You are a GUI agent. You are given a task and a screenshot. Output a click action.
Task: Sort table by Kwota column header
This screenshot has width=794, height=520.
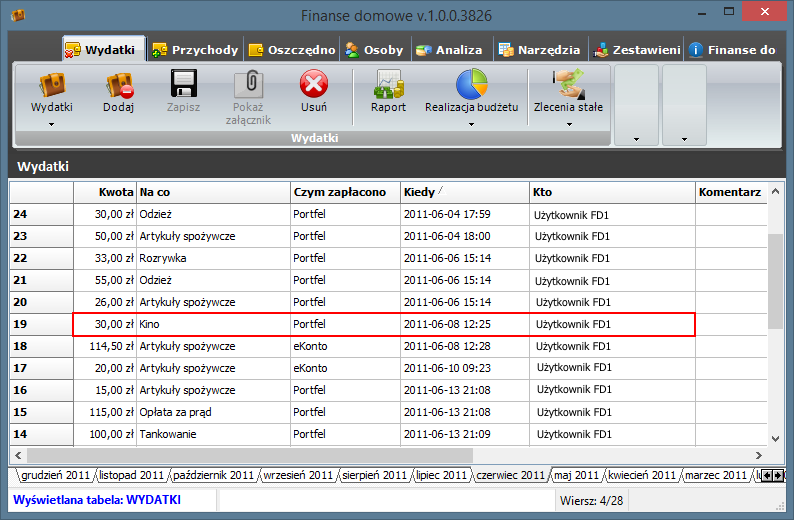[105, 192]
